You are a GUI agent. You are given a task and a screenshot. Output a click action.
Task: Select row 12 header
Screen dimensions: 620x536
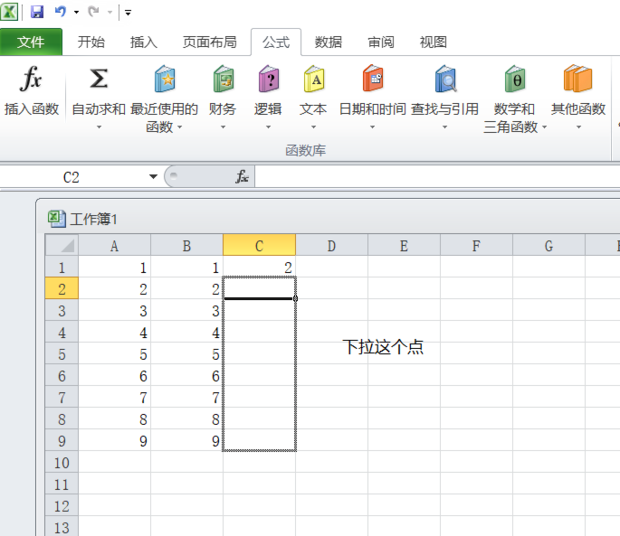point(62,506)
